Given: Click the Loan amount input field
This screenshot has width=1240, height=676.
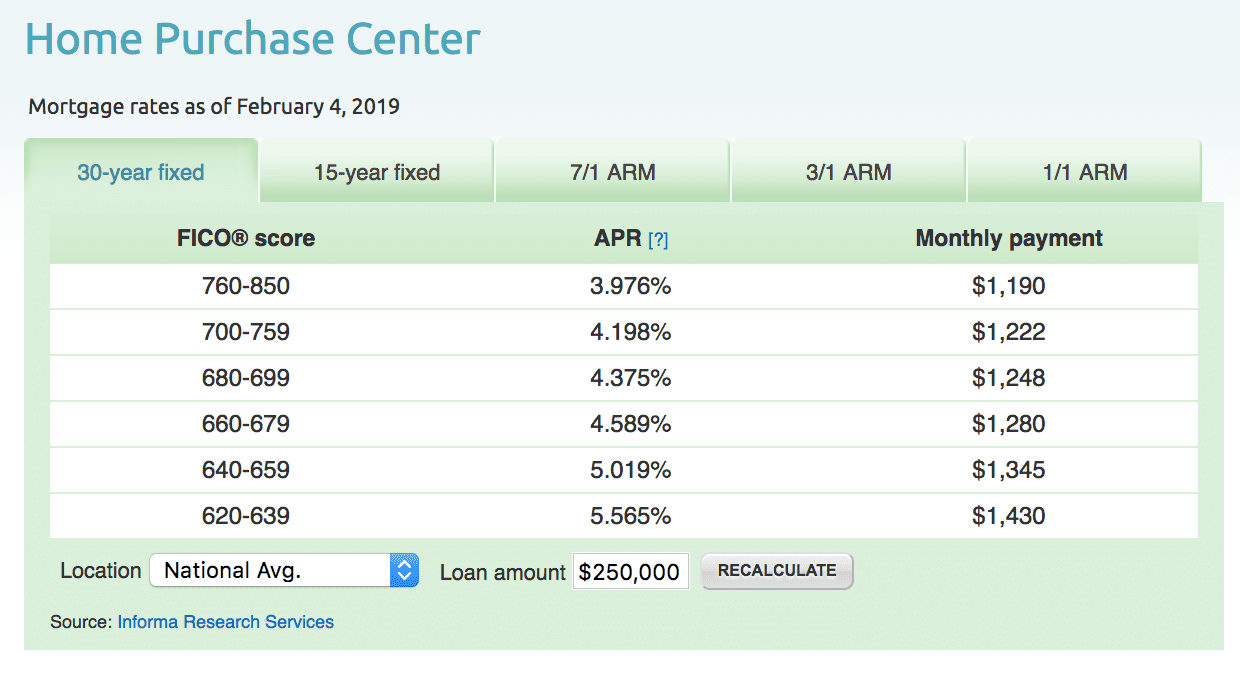Looking at the screenshot, I should click(630, 572).
